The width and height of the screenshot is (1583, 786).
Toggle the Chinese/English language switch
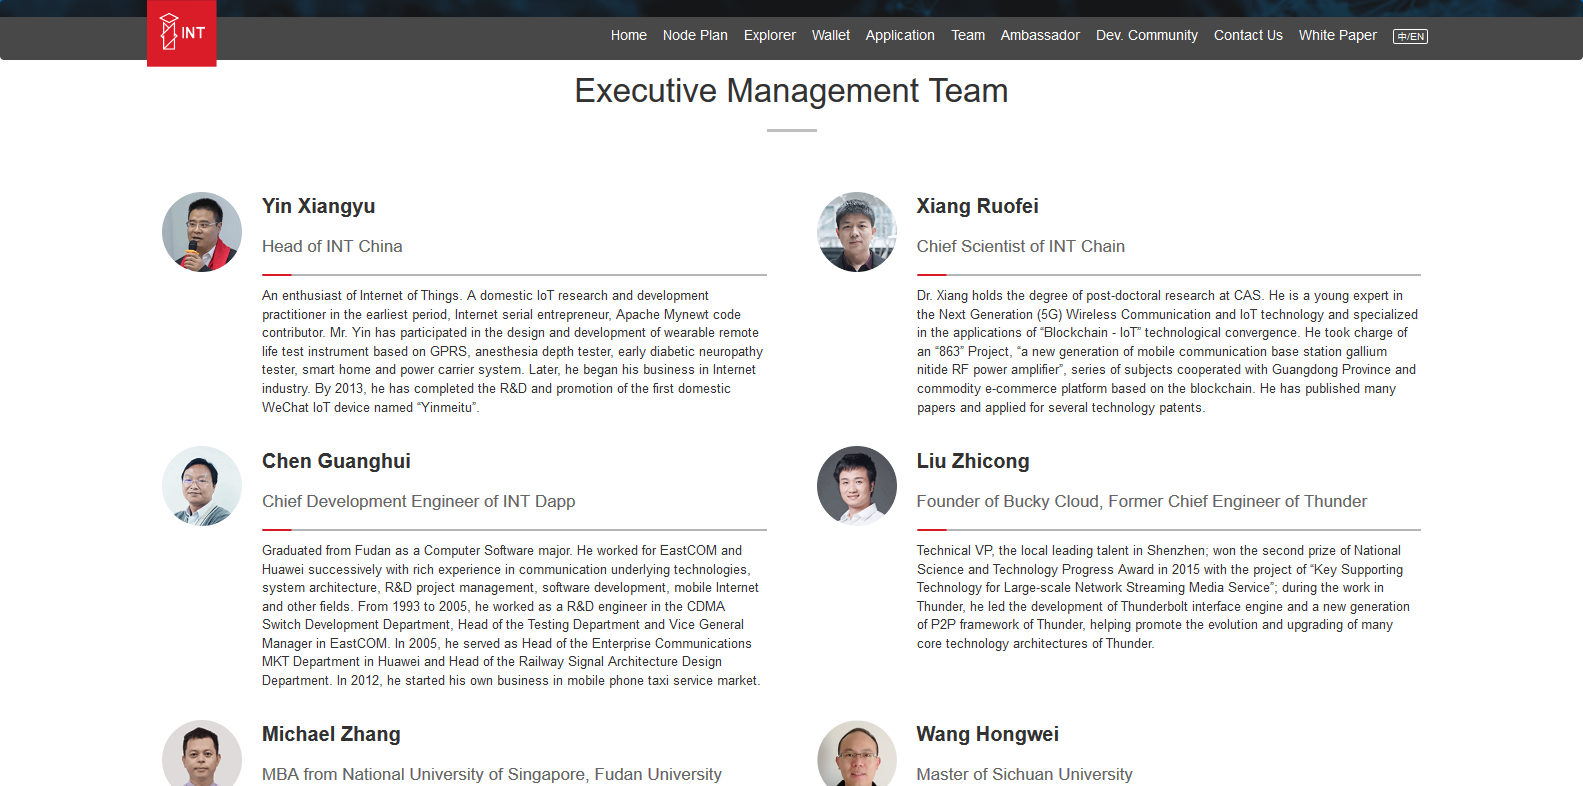(1410, 36)
